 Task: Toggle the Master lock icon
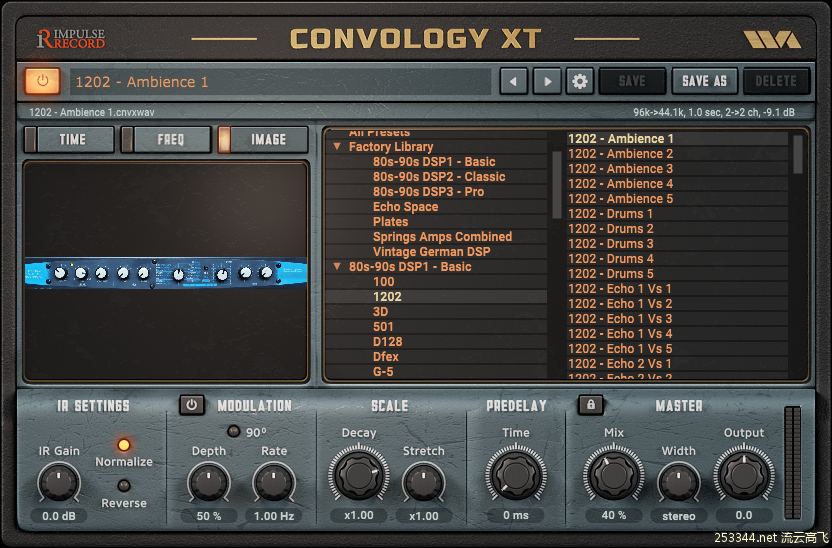click(591, 405)
